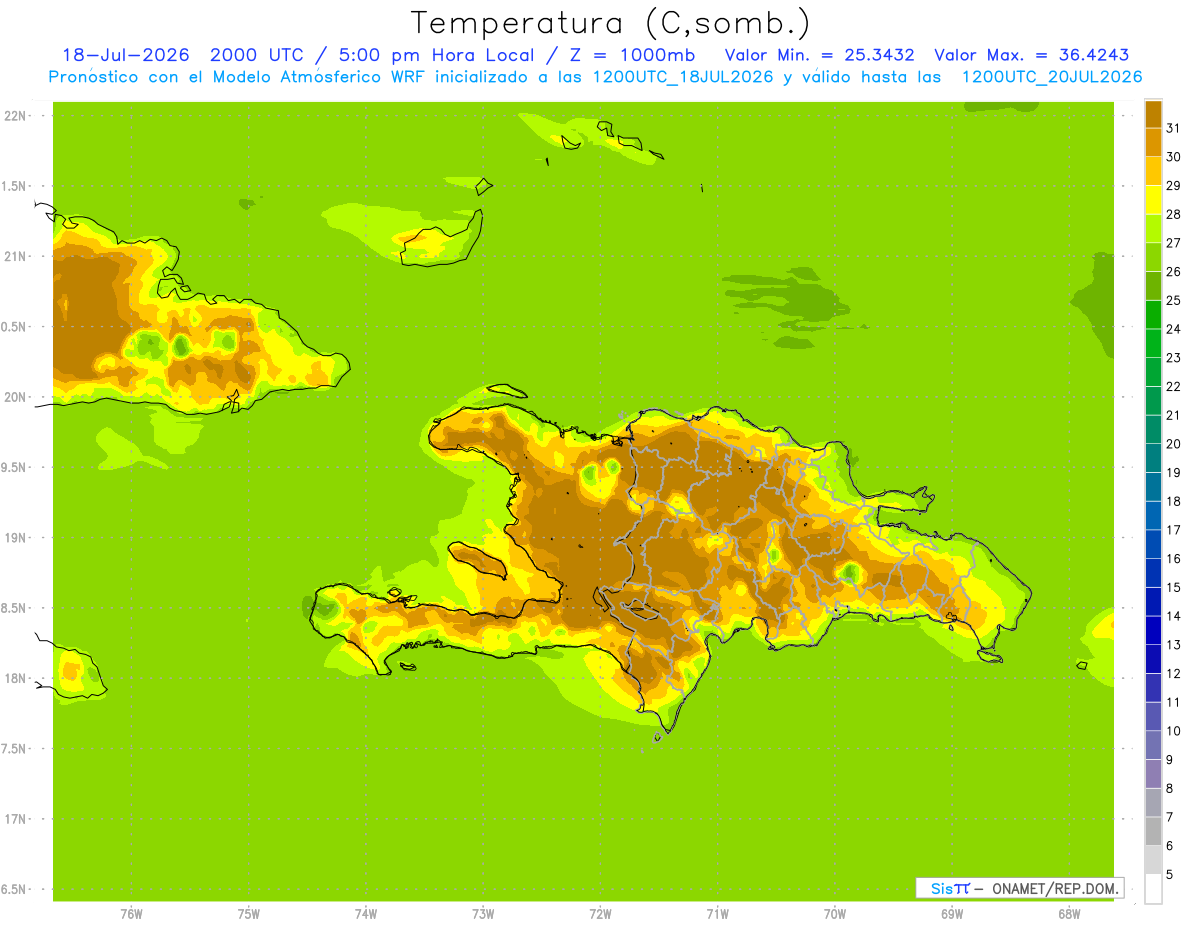Click the 72W longitude axis label
The height and width of the screenshot is (927, 1200).
coord(600,914)
